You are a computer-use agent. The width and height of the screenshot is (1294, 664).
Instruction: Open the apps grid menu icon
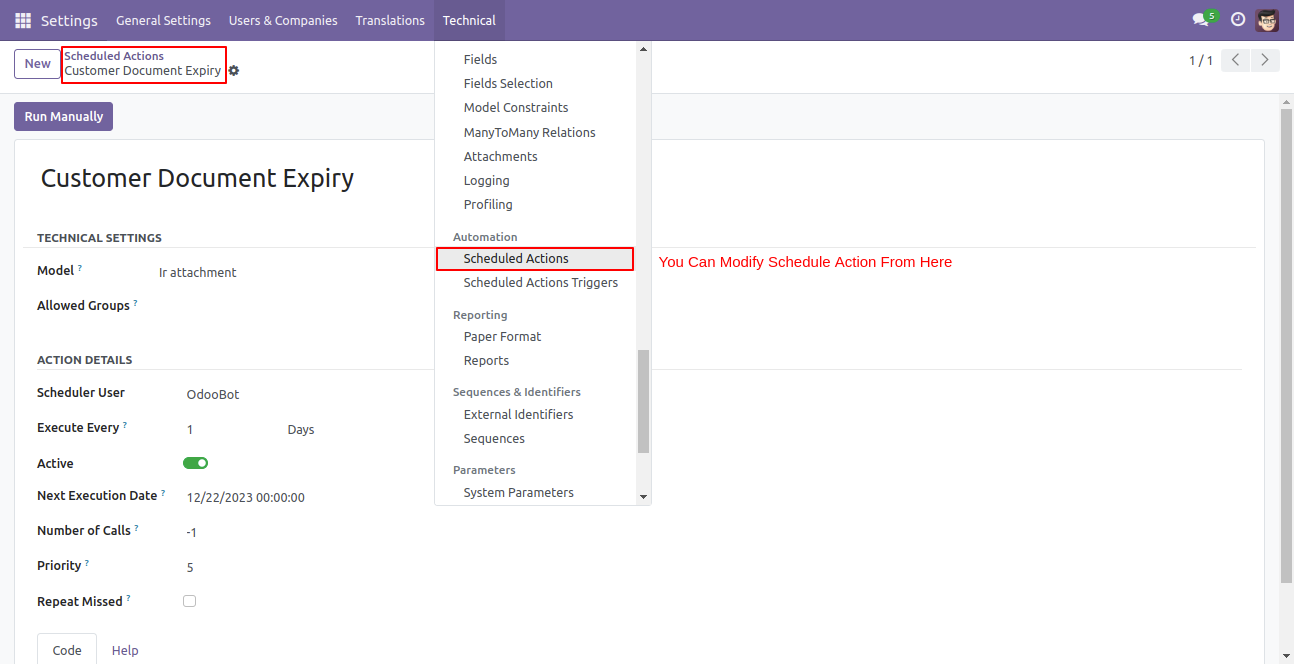(23, 20)
